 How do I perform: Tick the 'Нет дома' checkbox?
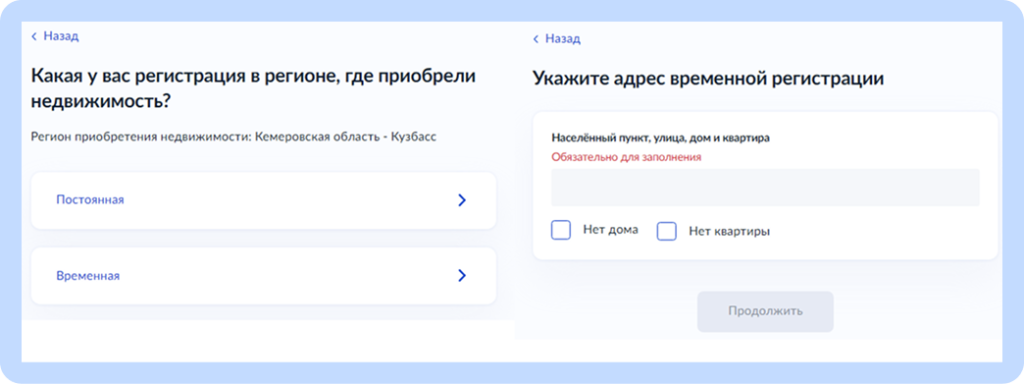(561, 231)
